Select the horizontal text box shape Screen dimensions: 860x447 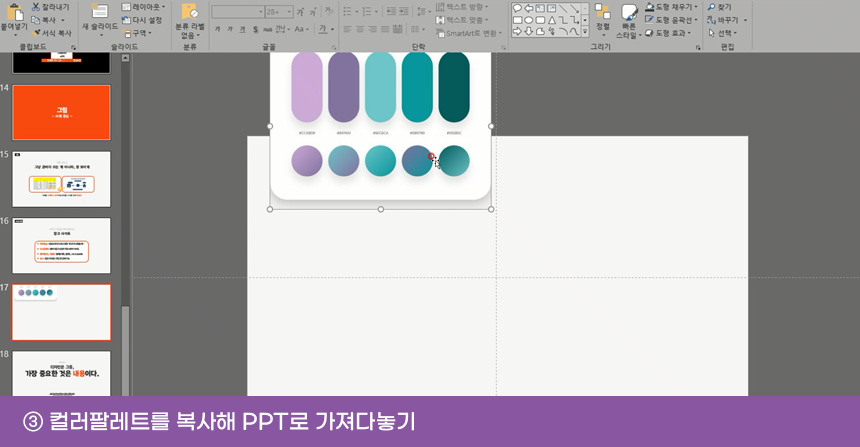(x=540, y=8)
